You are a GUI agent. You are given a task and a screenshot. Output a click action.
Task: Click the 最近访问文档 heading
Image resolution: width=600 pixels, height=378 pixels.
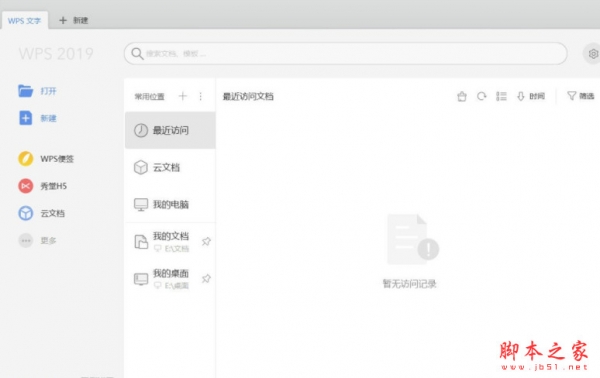[x=248, y=96]
